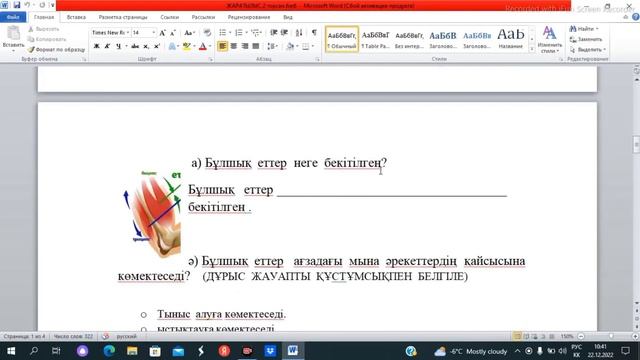Expand the numbered list options
This screenshot has width=640, height=360.
point(246,33)
